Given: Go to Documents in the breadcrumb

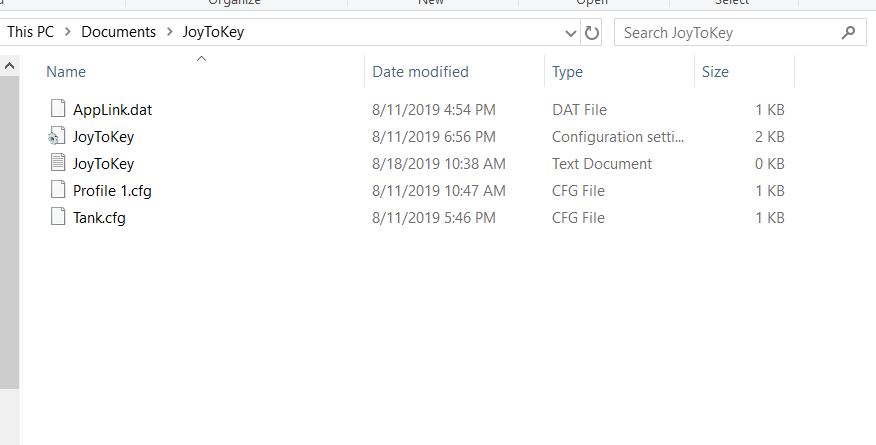Looking at the screenshot, I should [x=118, y=32].
